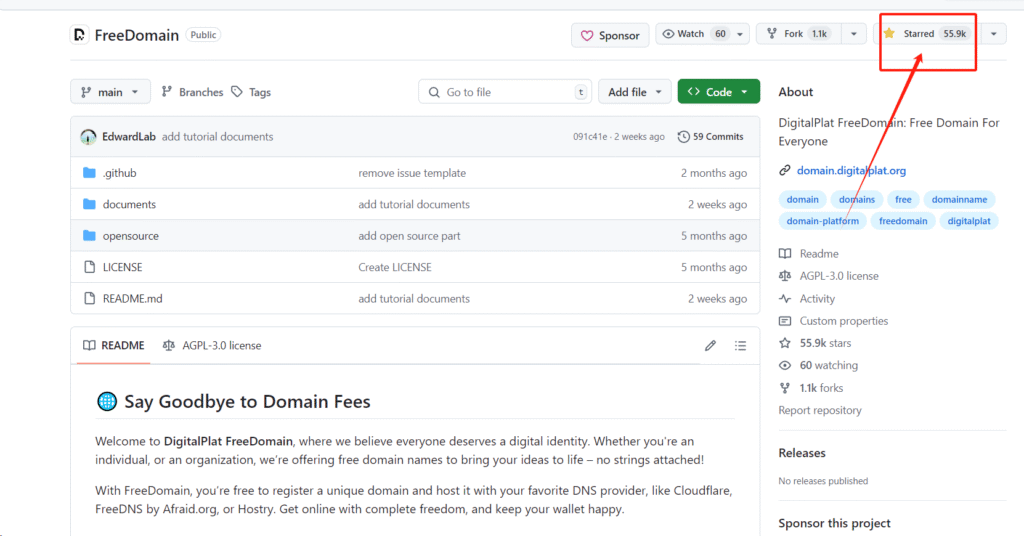
Task: Click the LICENSE file icon
Action: coord(89,267)
